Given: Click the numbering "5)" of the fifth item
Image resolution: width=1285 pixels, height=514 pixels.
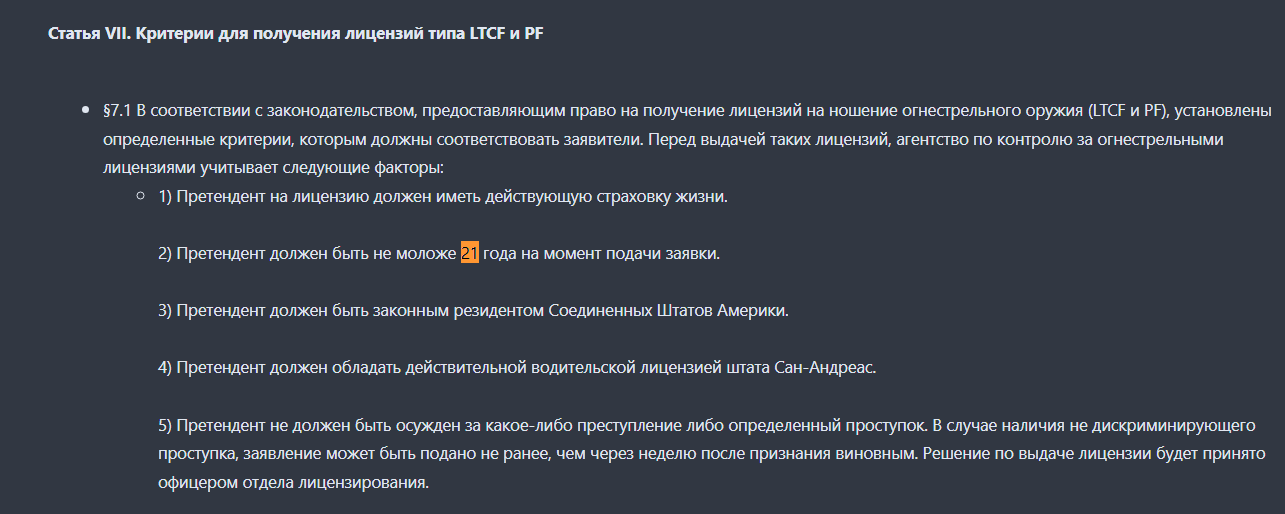Looking at the screenshot, I should (x=165, y=426).
